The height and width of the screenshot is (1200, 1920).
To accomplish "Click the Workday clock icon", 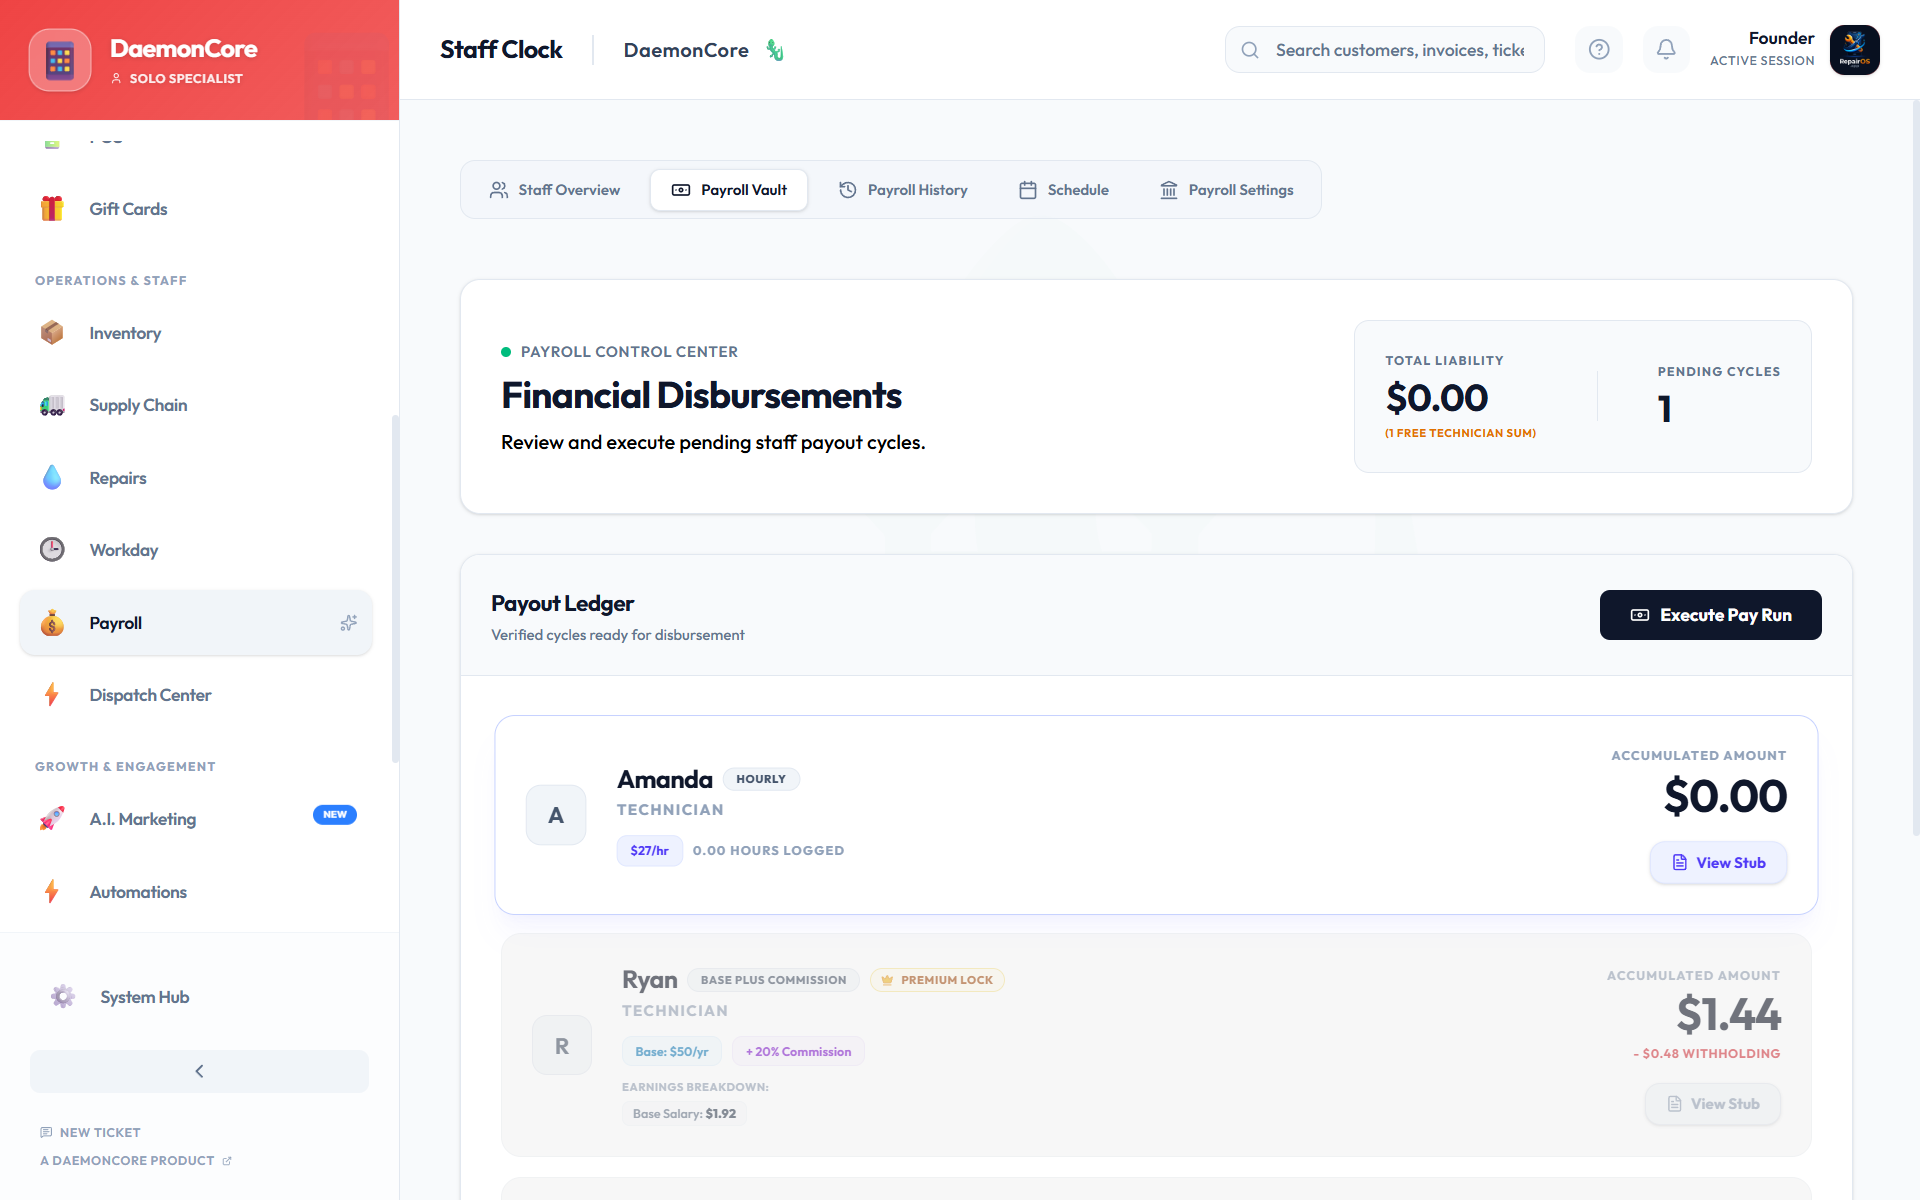I will pos(52,549).
